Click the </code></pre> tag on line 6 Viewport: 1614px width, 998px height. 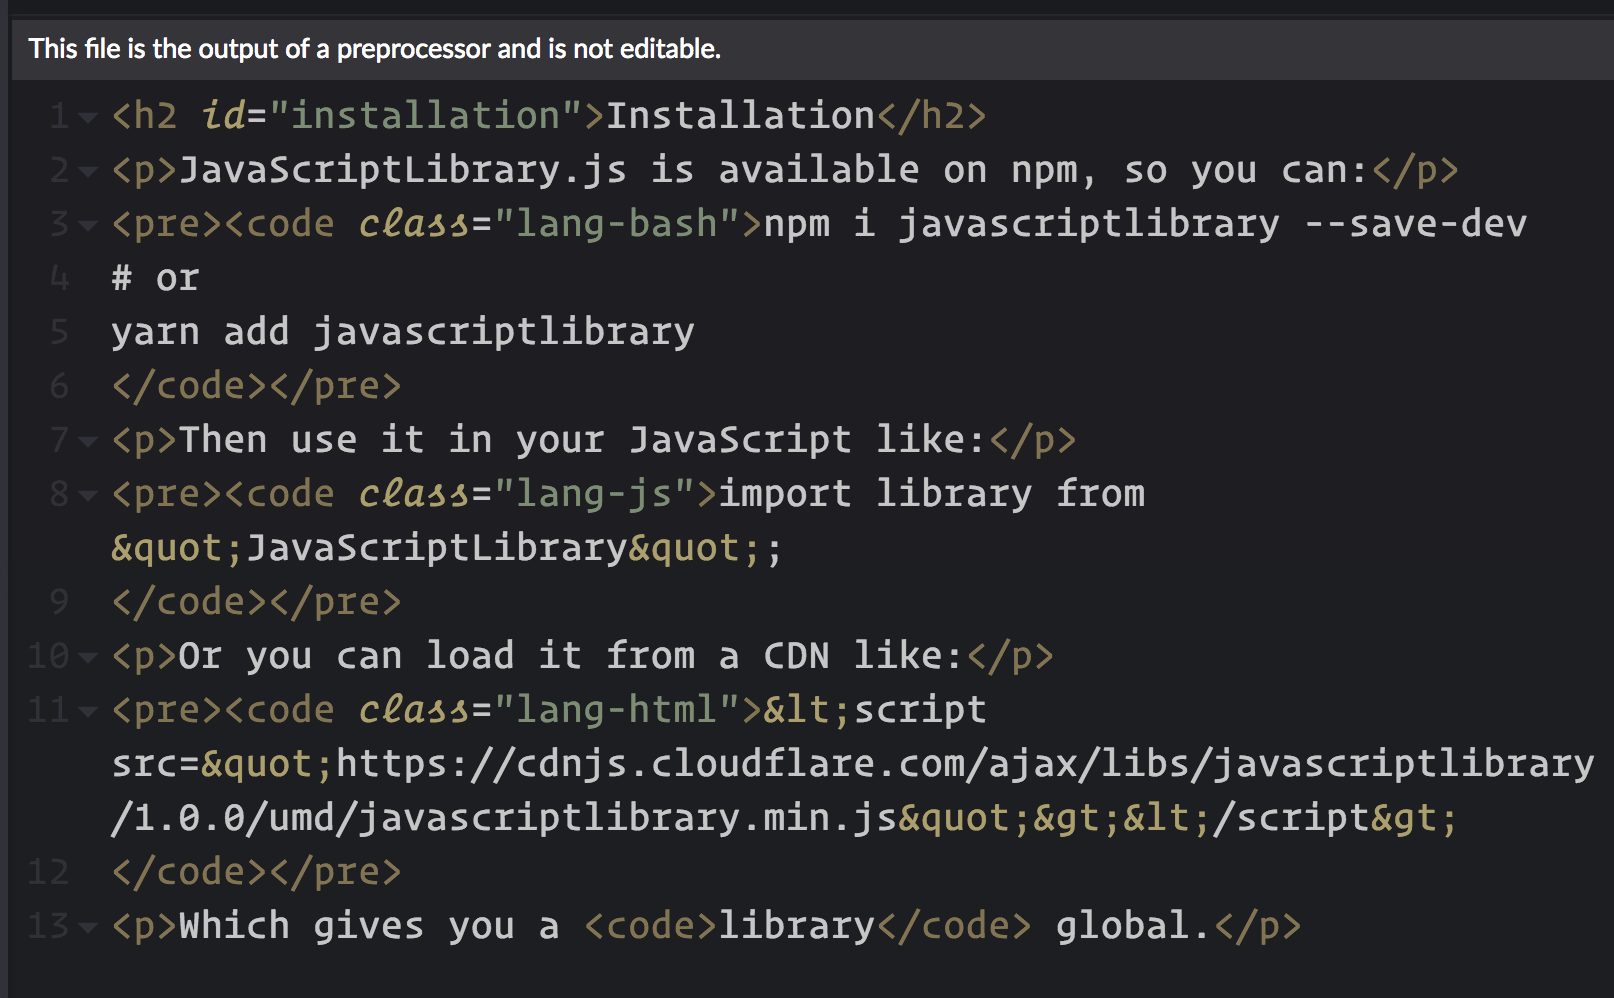pyautogui.click(x=256, y=386)
